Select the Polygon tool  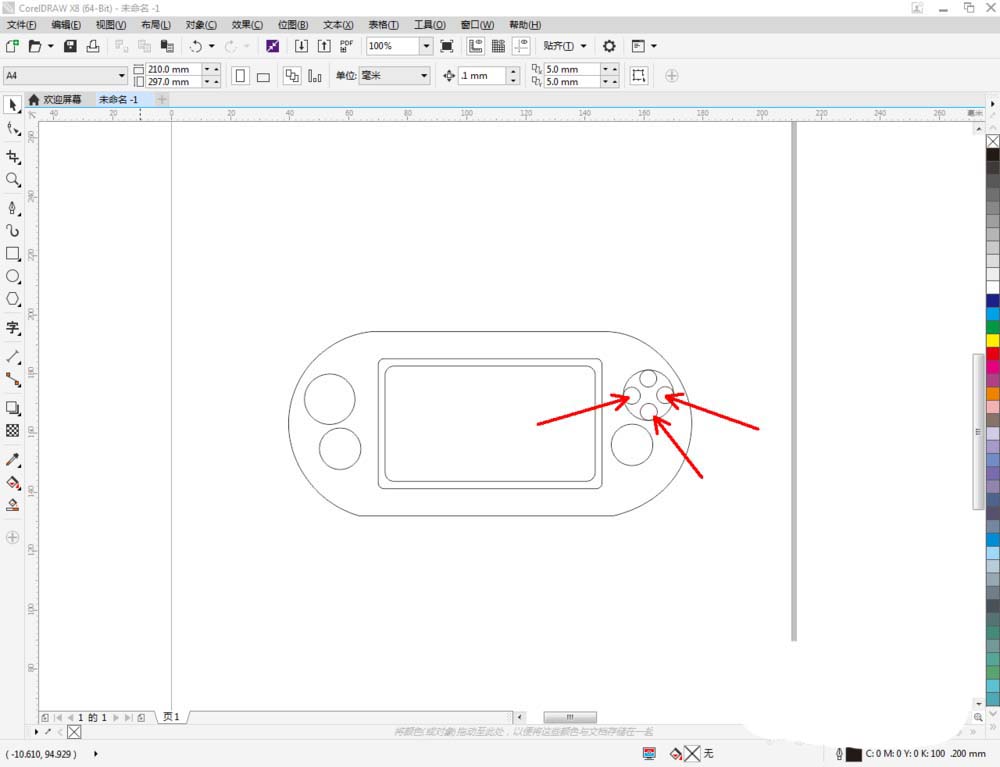[x=12, y=300]
